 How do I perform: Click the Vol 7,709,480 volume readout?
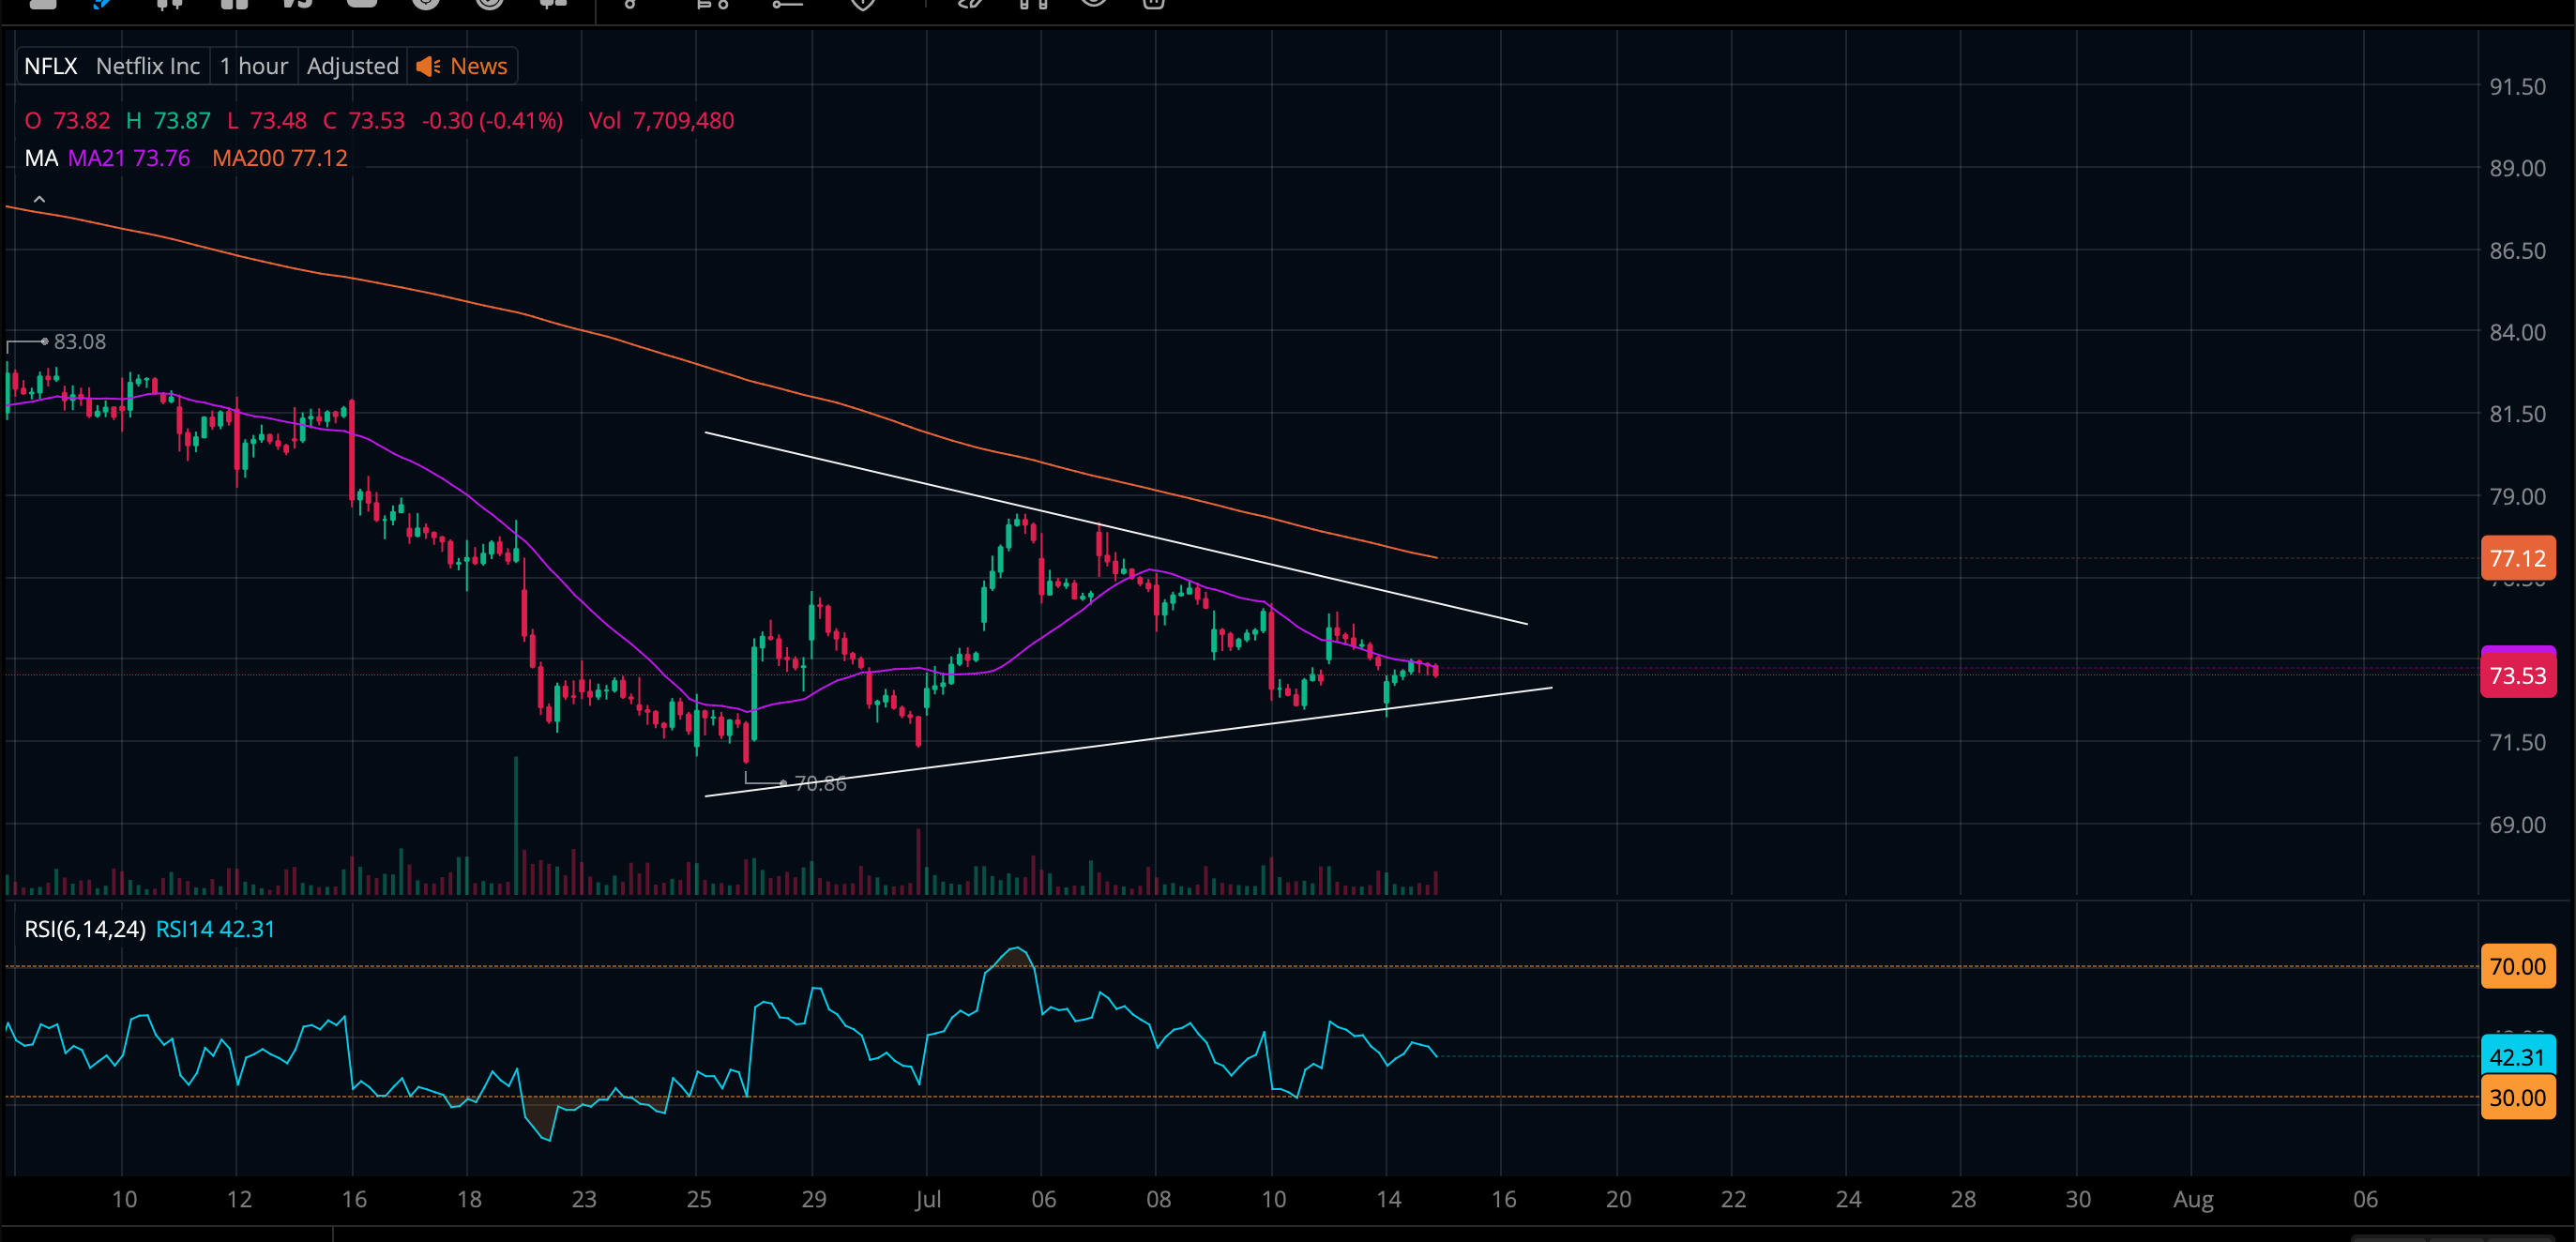(x=661, y=121)
